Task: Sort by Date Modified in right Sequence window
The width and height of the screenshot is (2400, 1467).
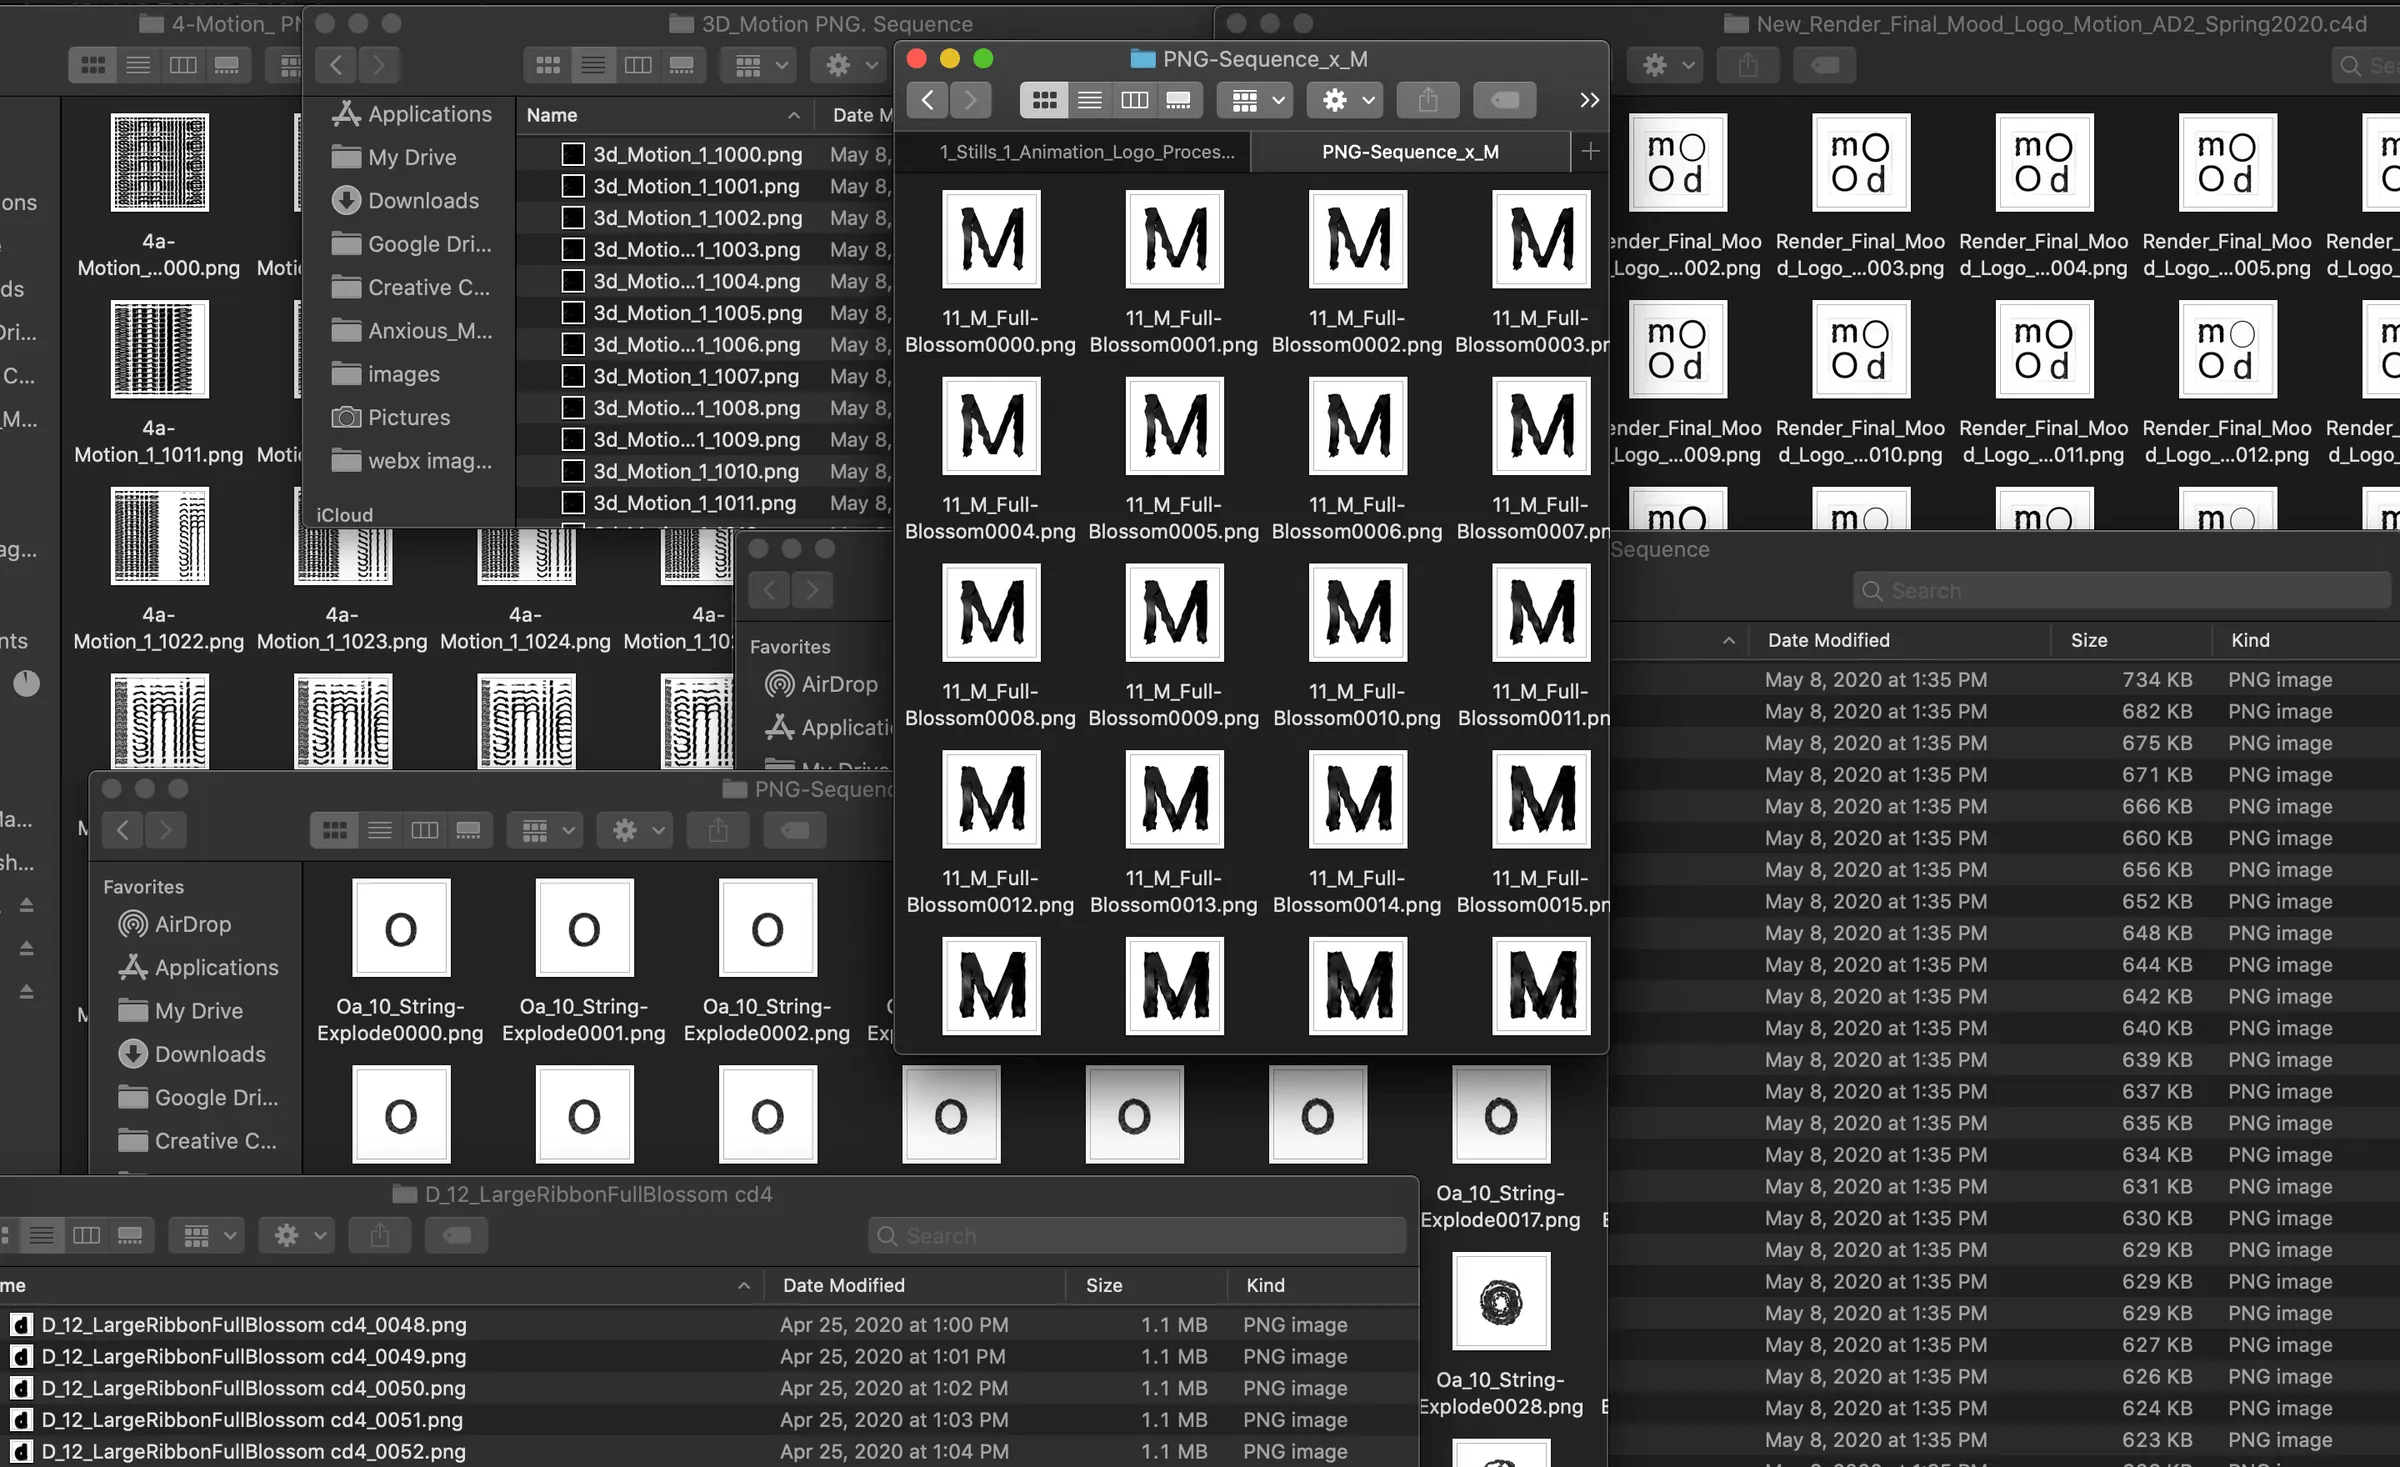Action: 1900,640
